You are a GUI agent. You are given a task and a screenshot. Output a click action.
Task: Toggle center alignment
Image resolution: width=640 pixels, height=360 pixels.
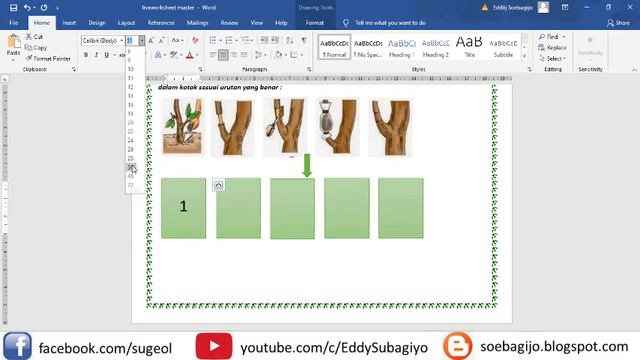click(x=223, y=55)
